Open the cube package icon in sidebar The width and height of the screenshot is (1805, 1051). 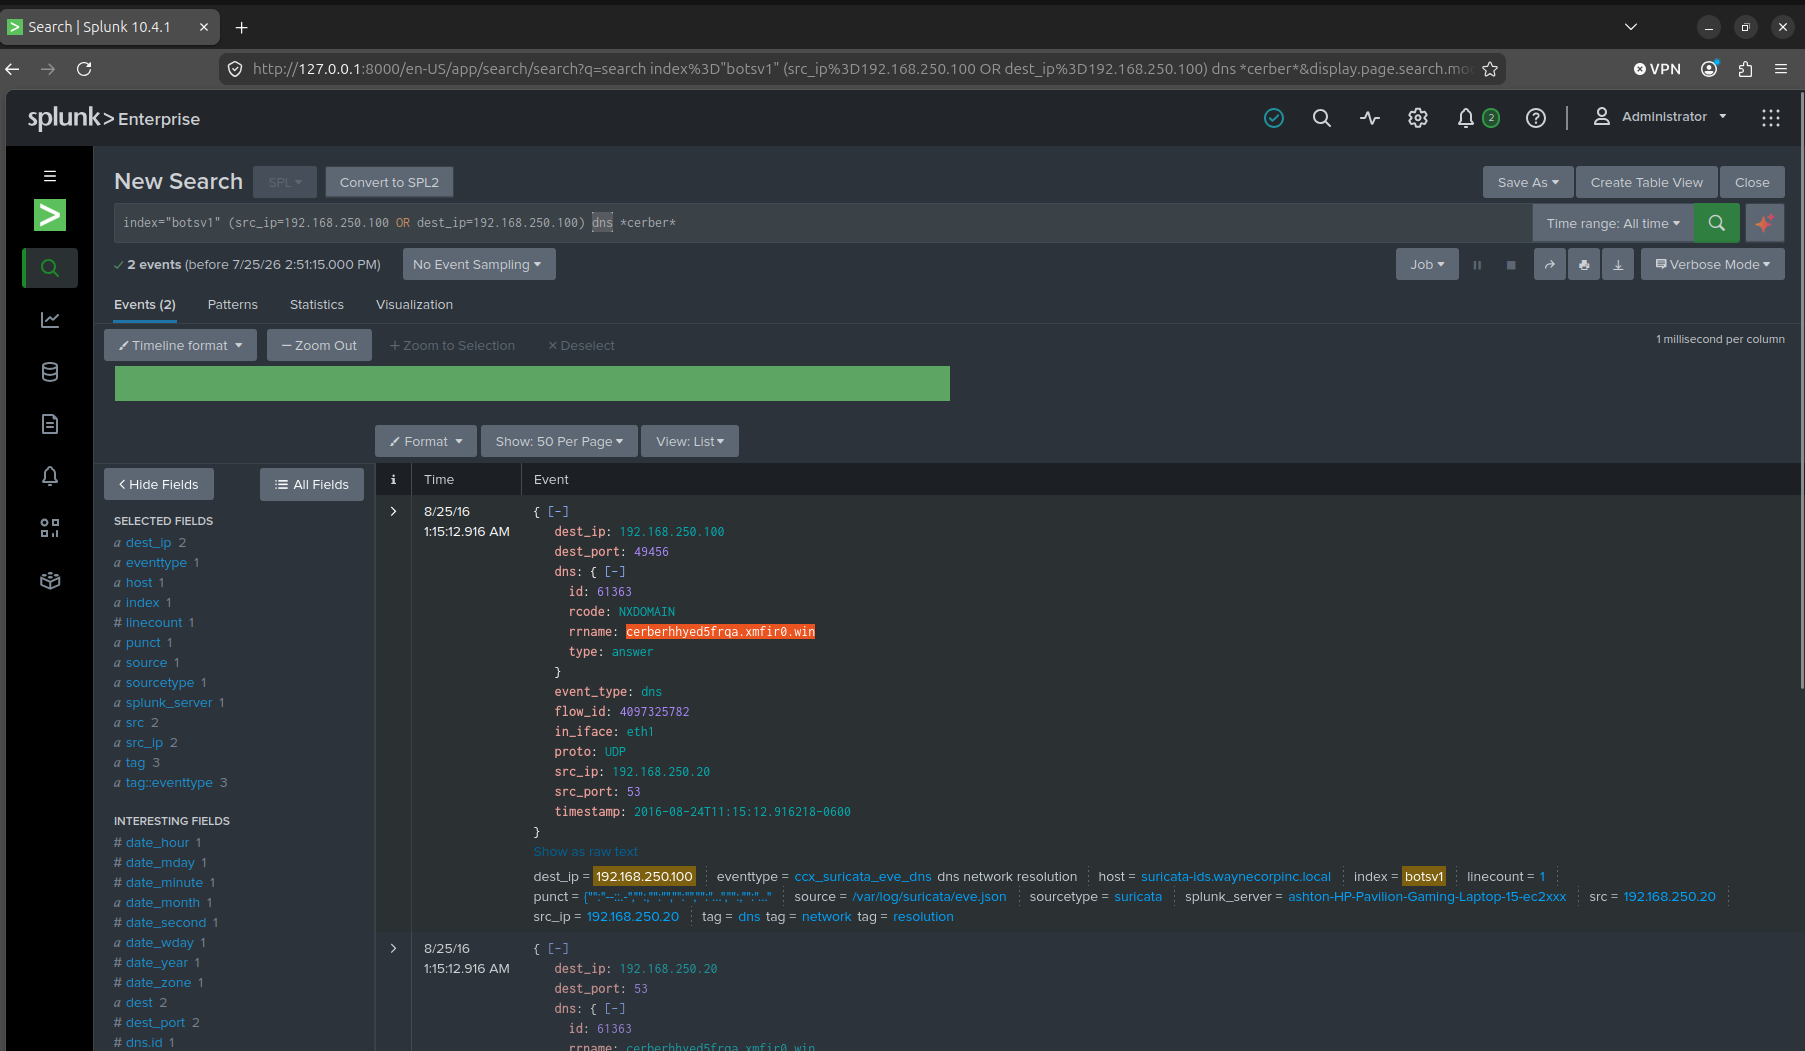point(49,580)
